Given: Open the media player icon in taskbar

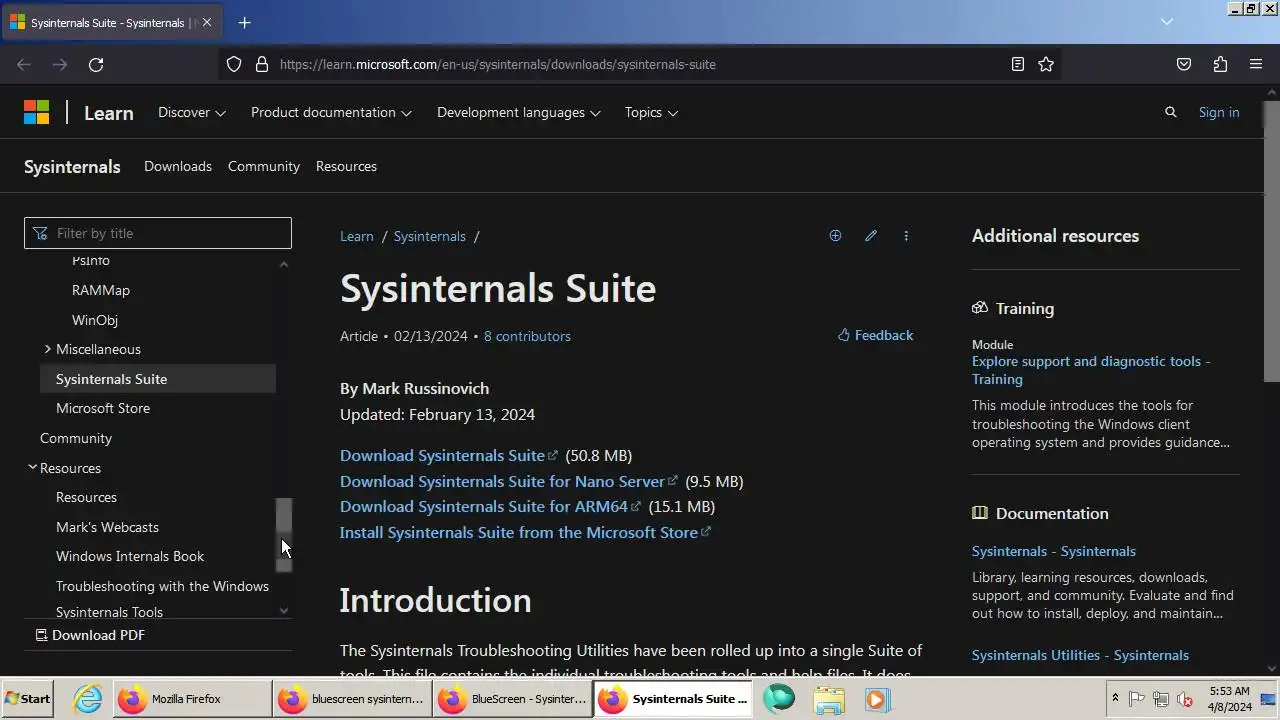Looking at the screenshot, I should [877, 699].
